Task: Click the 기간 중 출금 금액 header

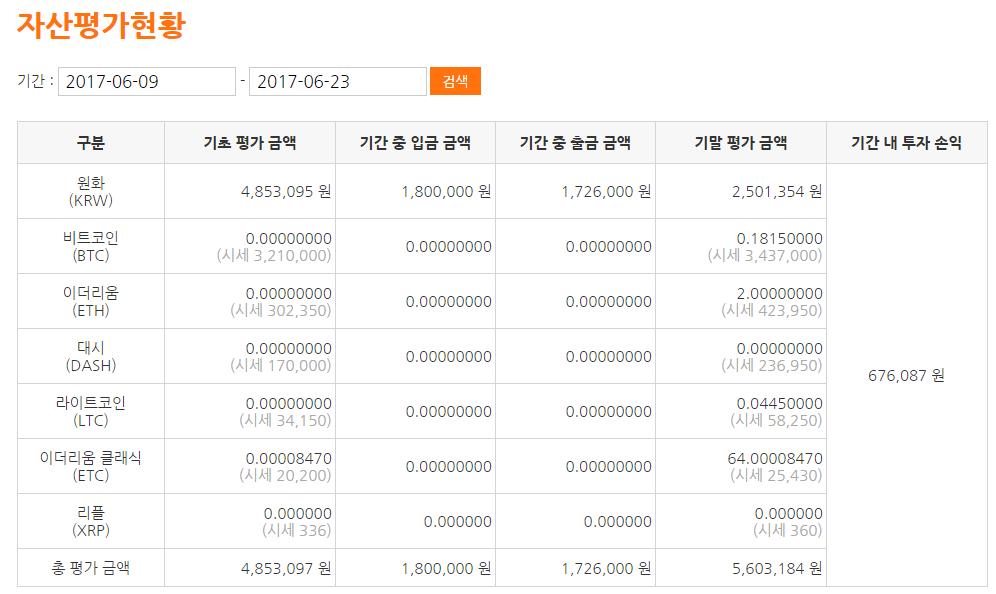Action: (575, 143)
